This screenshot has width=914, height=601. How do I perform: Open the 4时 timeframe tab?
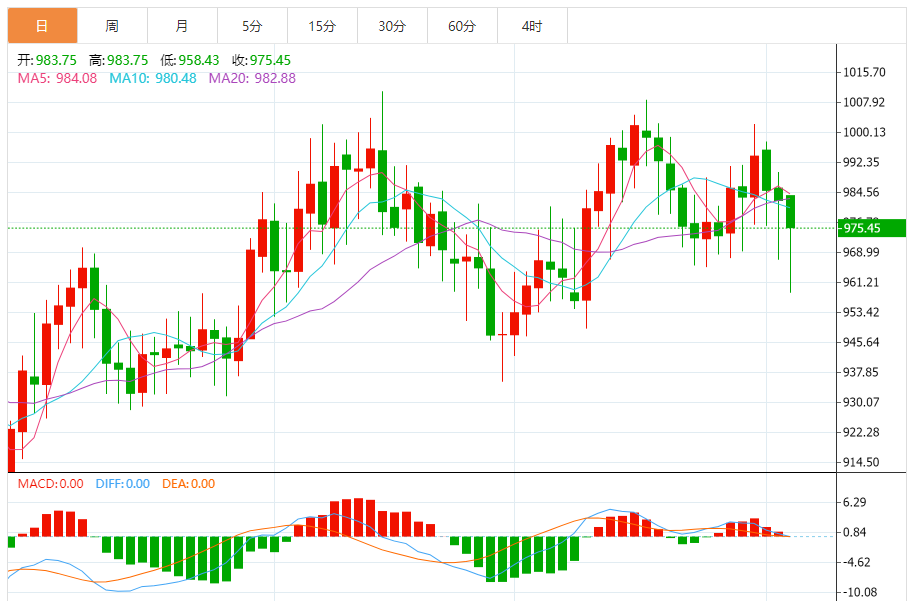(x=532, y=26)
